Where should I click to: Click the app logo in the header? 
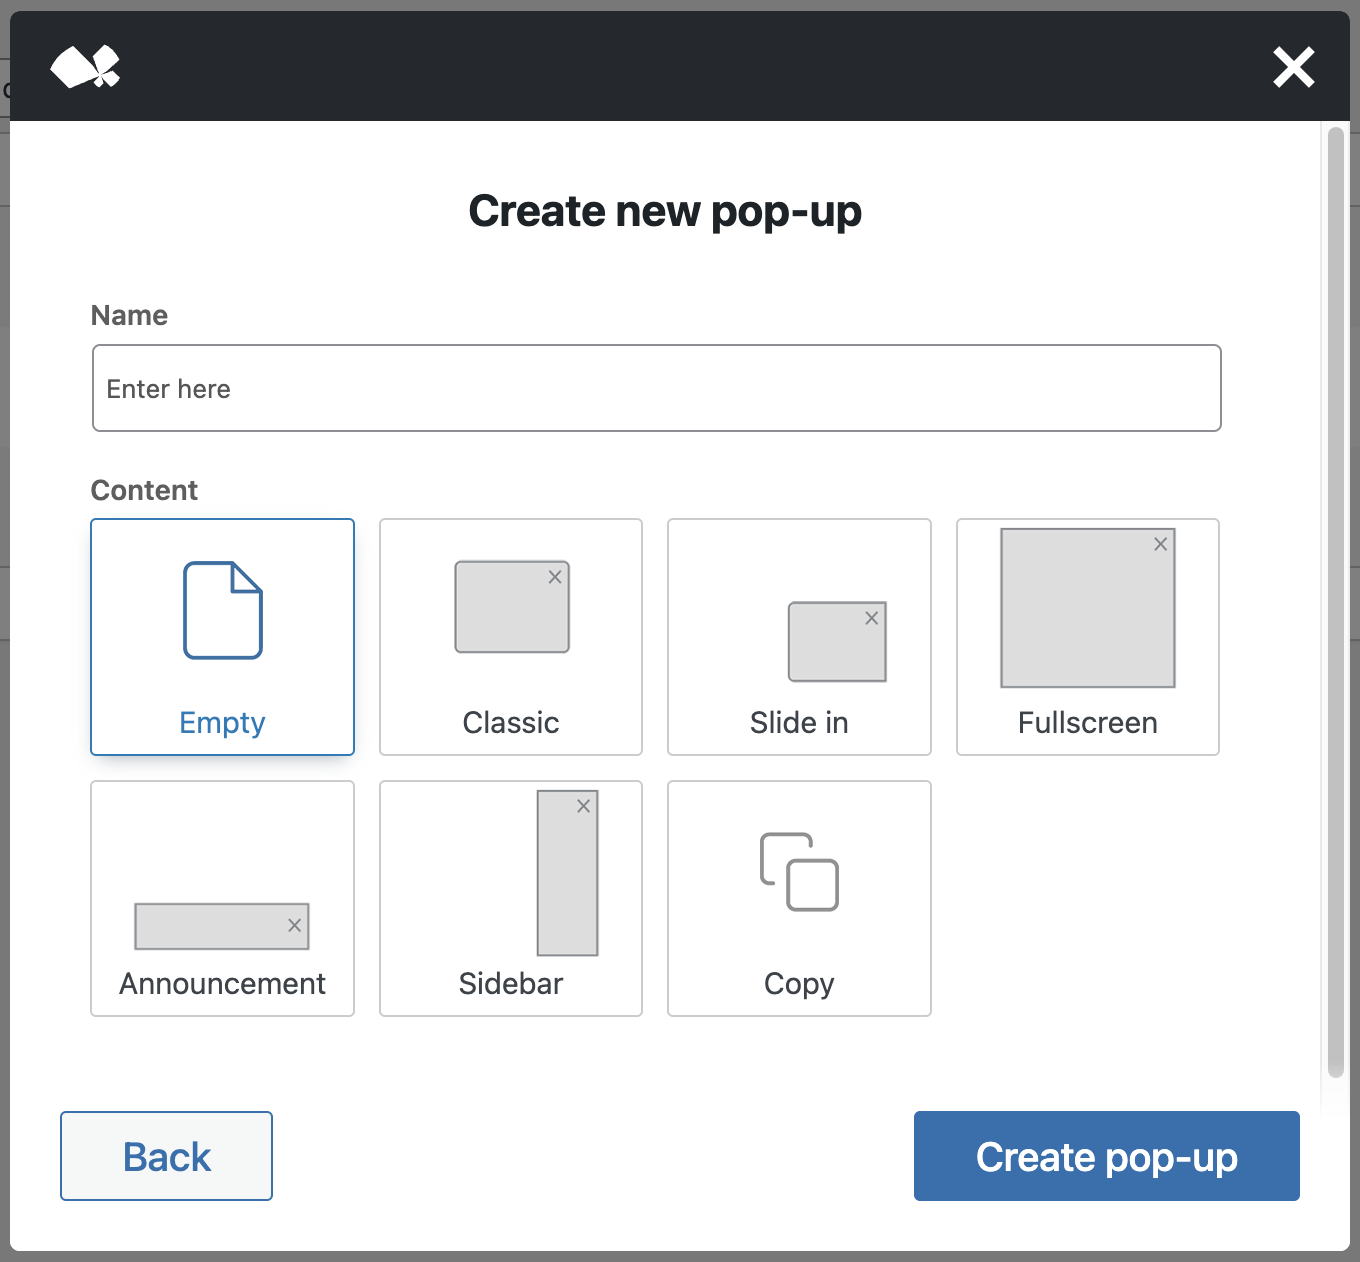coord(86,66)
